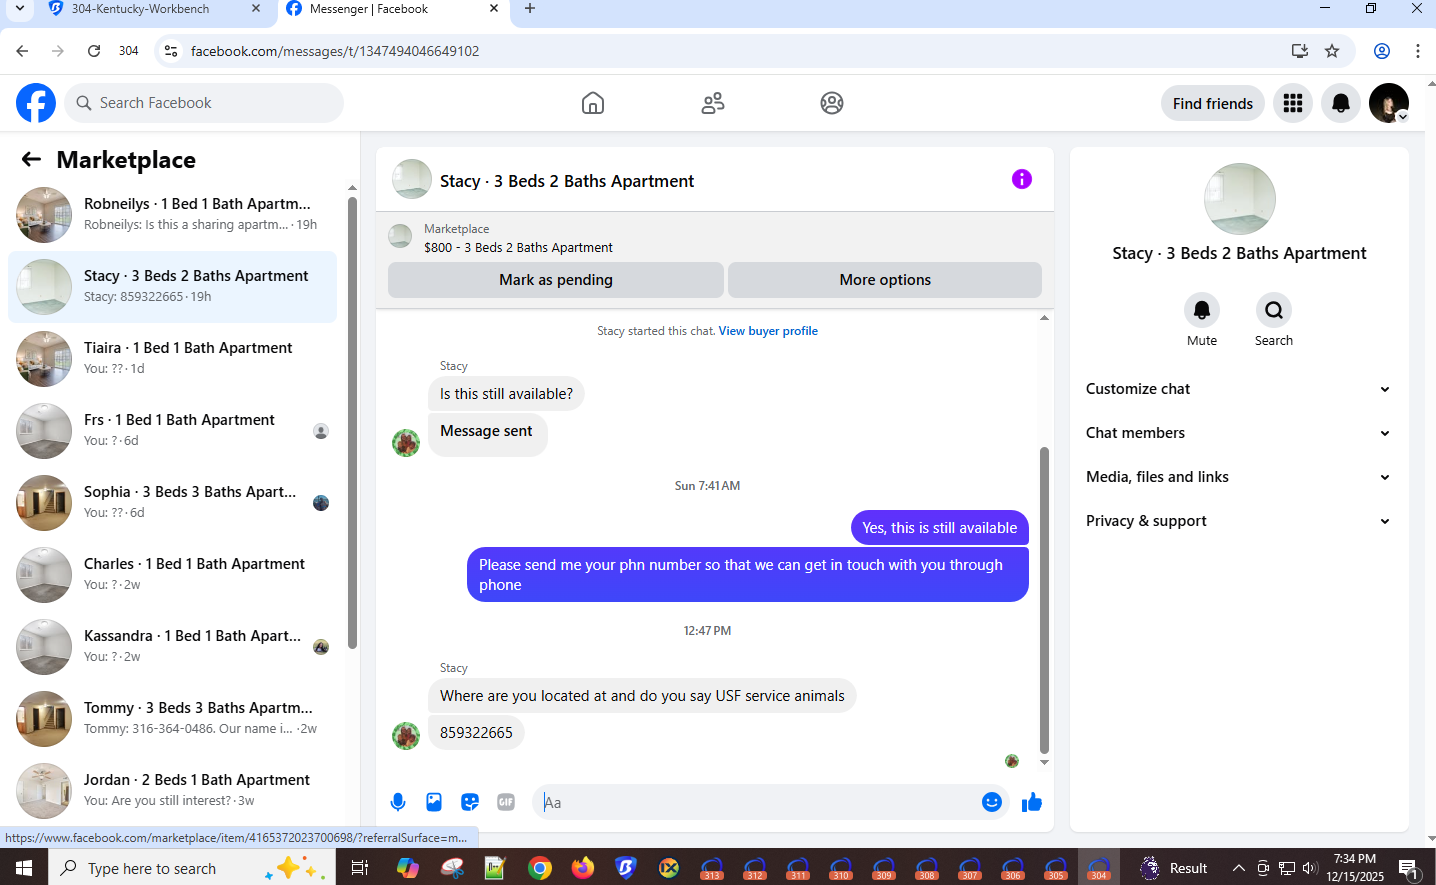Search in conversation magnifier icon
Viewport: 1436px width, 885px height.
(x=1274, y=310)
